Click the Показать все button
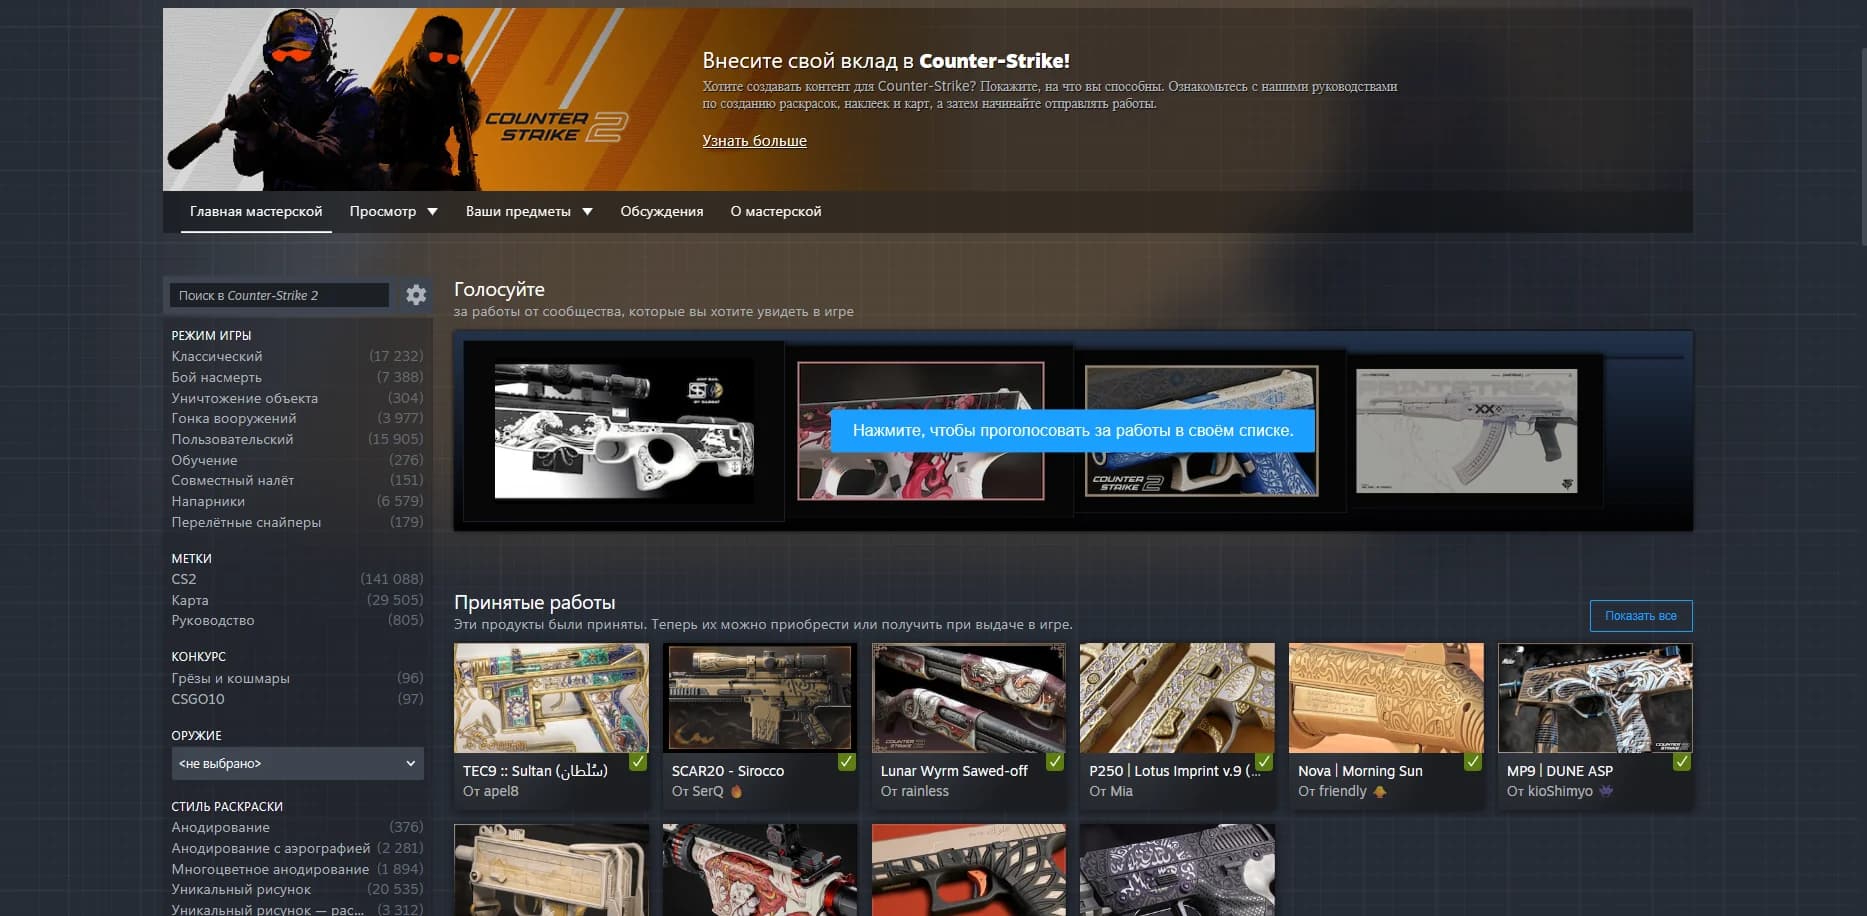The width and height of the screenshot is (1867, 916). 1641,616
